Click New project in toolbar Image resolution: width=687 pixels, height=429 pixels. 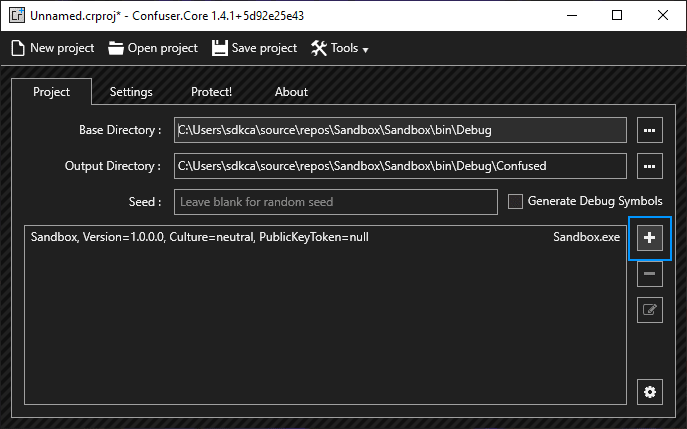(53, 48)
